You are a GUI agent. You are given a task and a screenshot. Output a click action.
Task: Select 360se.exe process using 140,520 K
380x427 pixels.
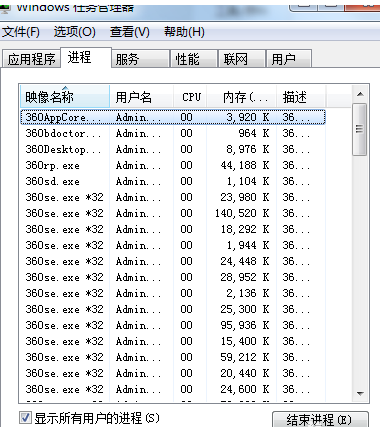click(x=173, y=213)
